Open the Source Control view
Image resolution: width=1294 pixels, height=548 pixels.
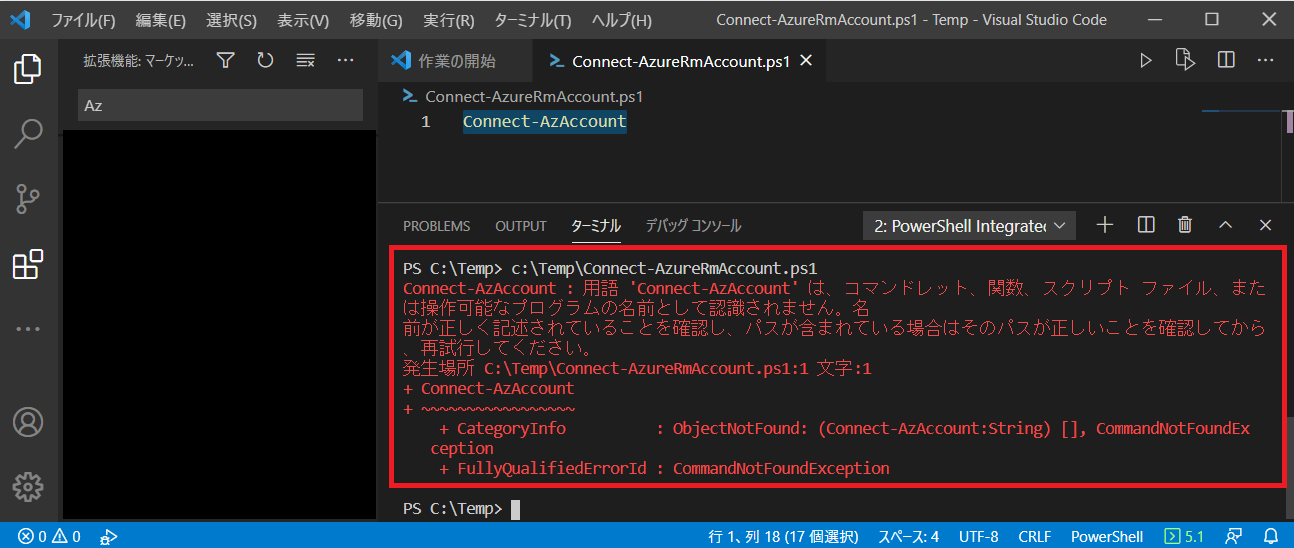28,199
